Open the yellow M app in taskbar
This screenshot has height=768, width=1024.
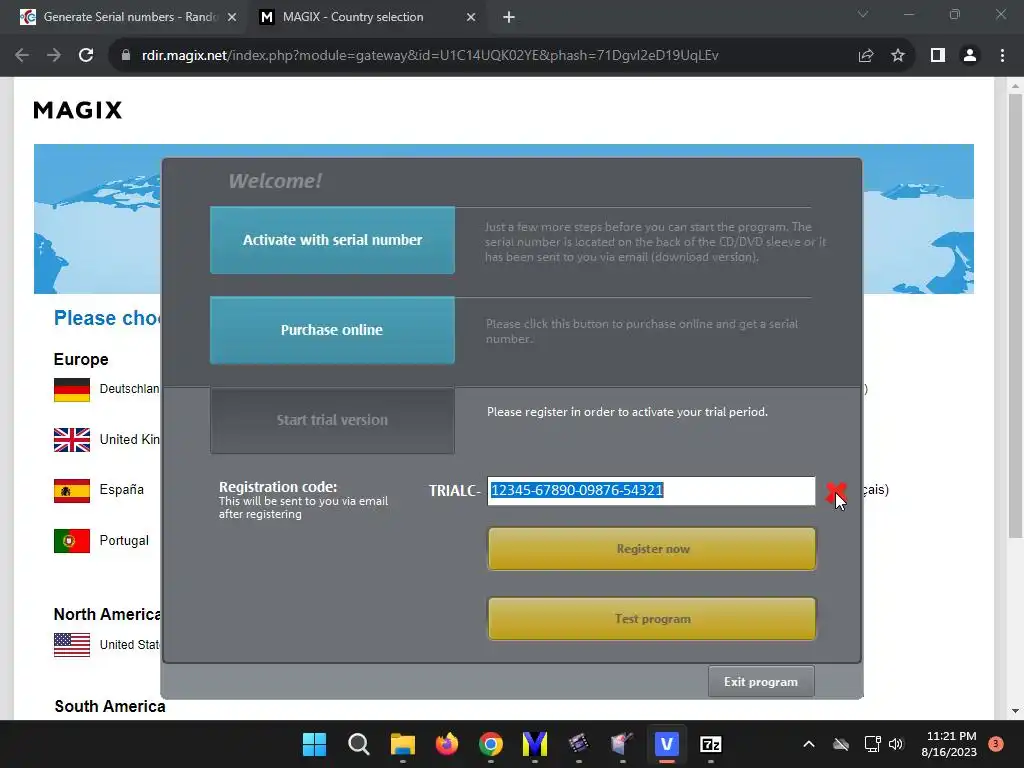point(535,744)
